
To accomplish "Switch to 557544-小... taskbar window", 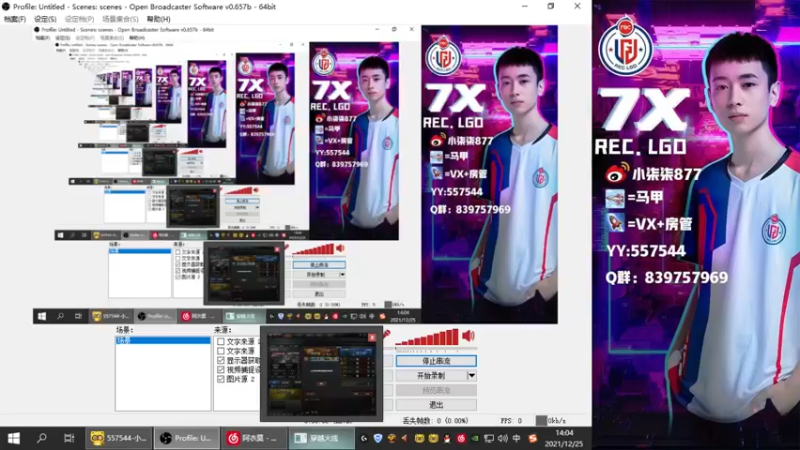I will [118, 438].
